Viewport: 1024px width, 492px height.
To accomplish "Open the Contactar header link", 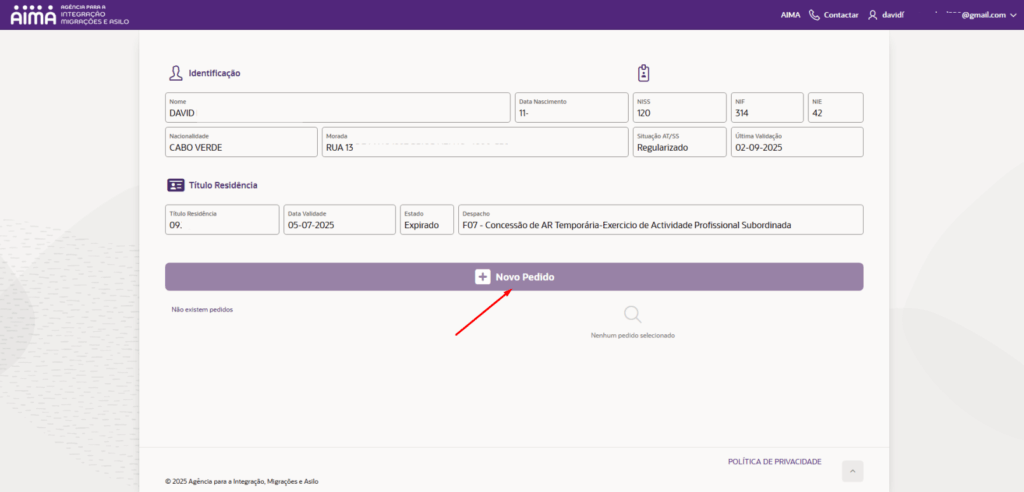I will 840,15.
